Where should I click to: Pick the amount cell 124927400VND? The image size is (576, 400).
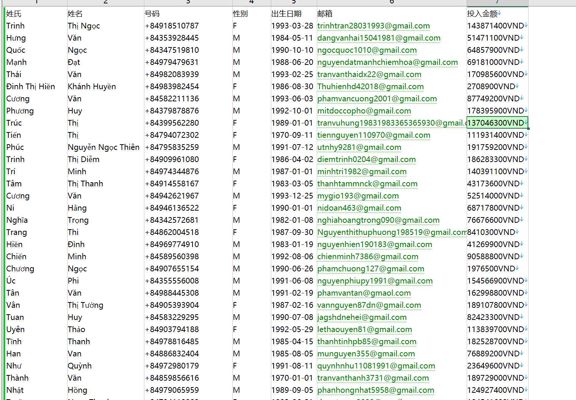tap(497, 390)
